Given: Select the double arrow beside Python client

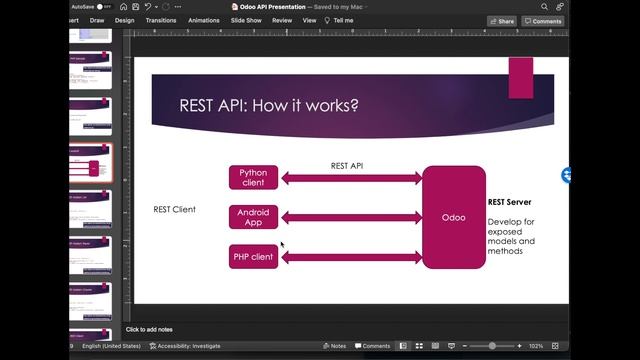Looking at the screenshot, I should tap(352, 178).
